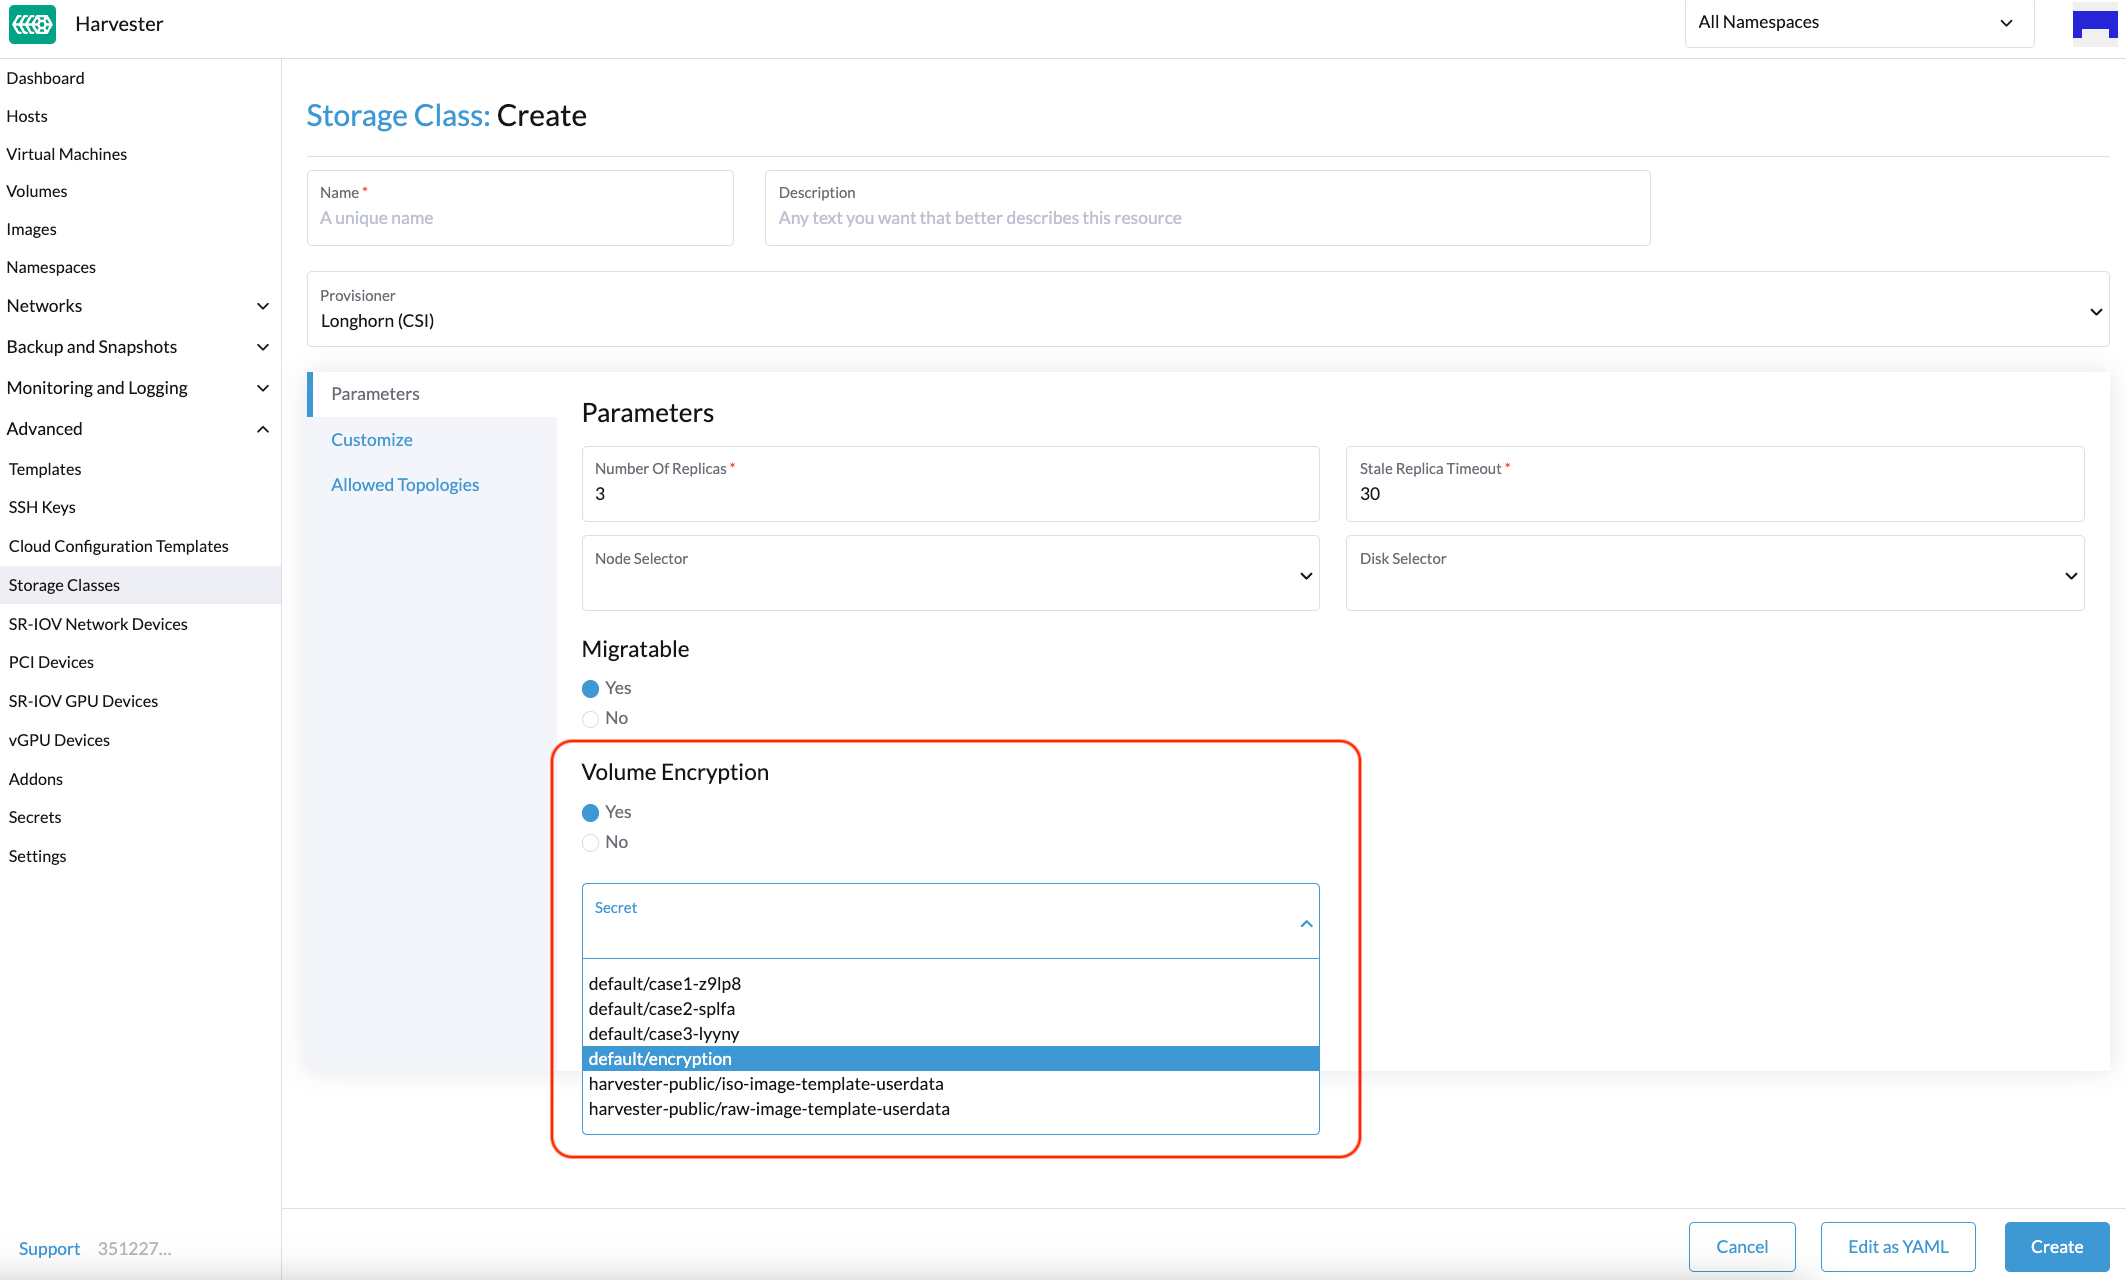Viewport: 2126px width, 1280px height.
Task: Open SR-IOV GPU Devices page
Action: 83,701
